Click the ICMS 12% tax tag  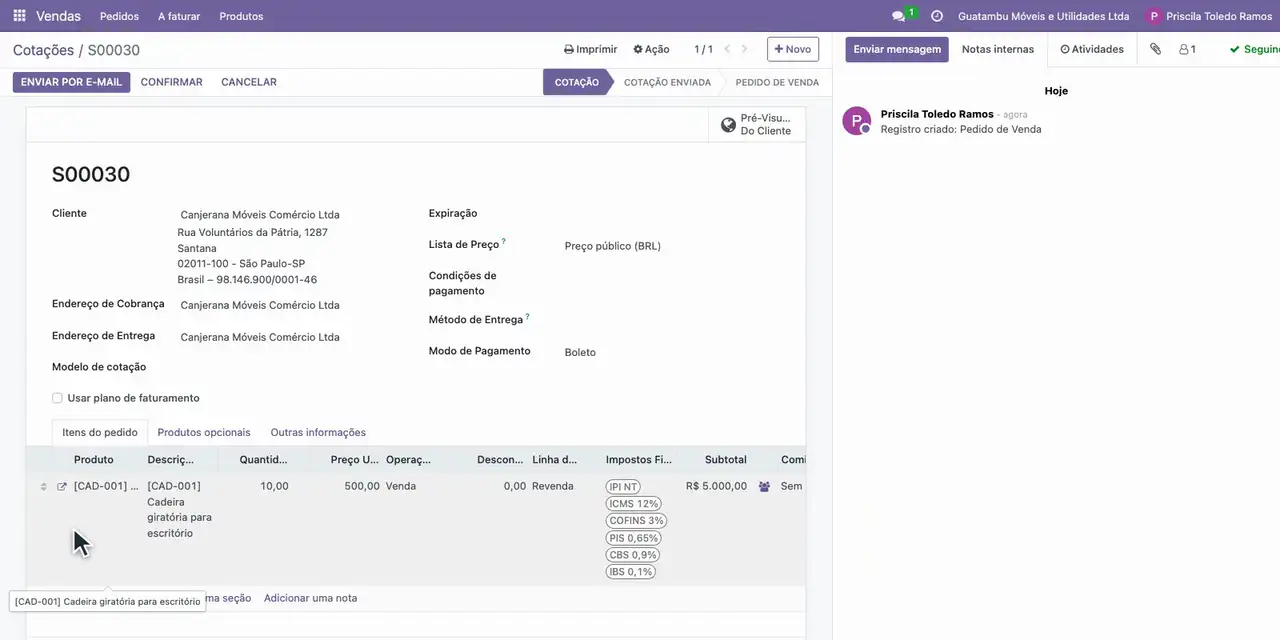pyautogui.click(x=634, y=504)
